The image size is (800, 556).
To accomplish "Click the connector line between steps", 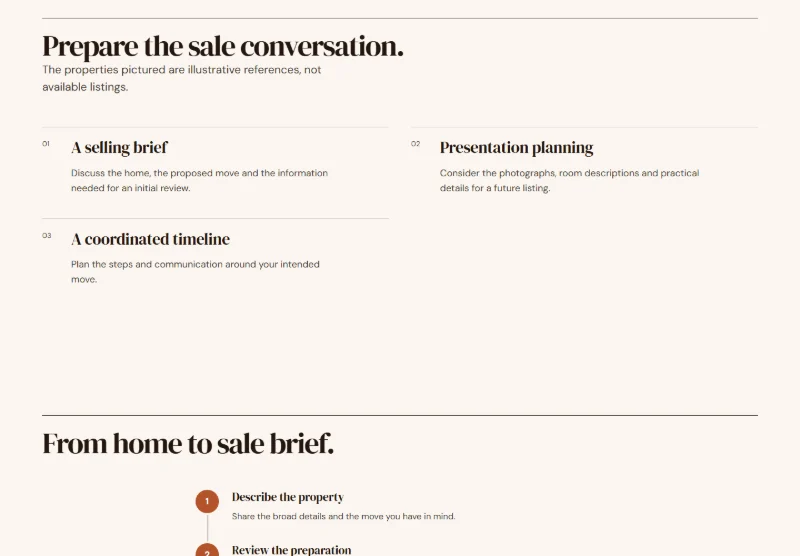I will (x=207, y=528).
